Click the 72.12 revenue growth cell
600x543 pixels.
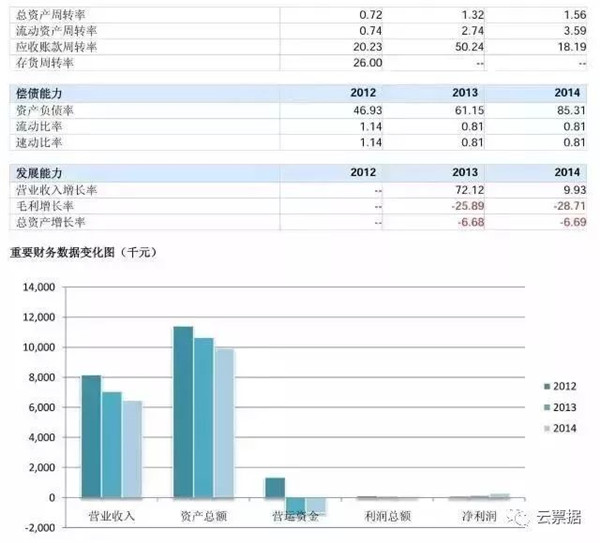pos(470,190)
